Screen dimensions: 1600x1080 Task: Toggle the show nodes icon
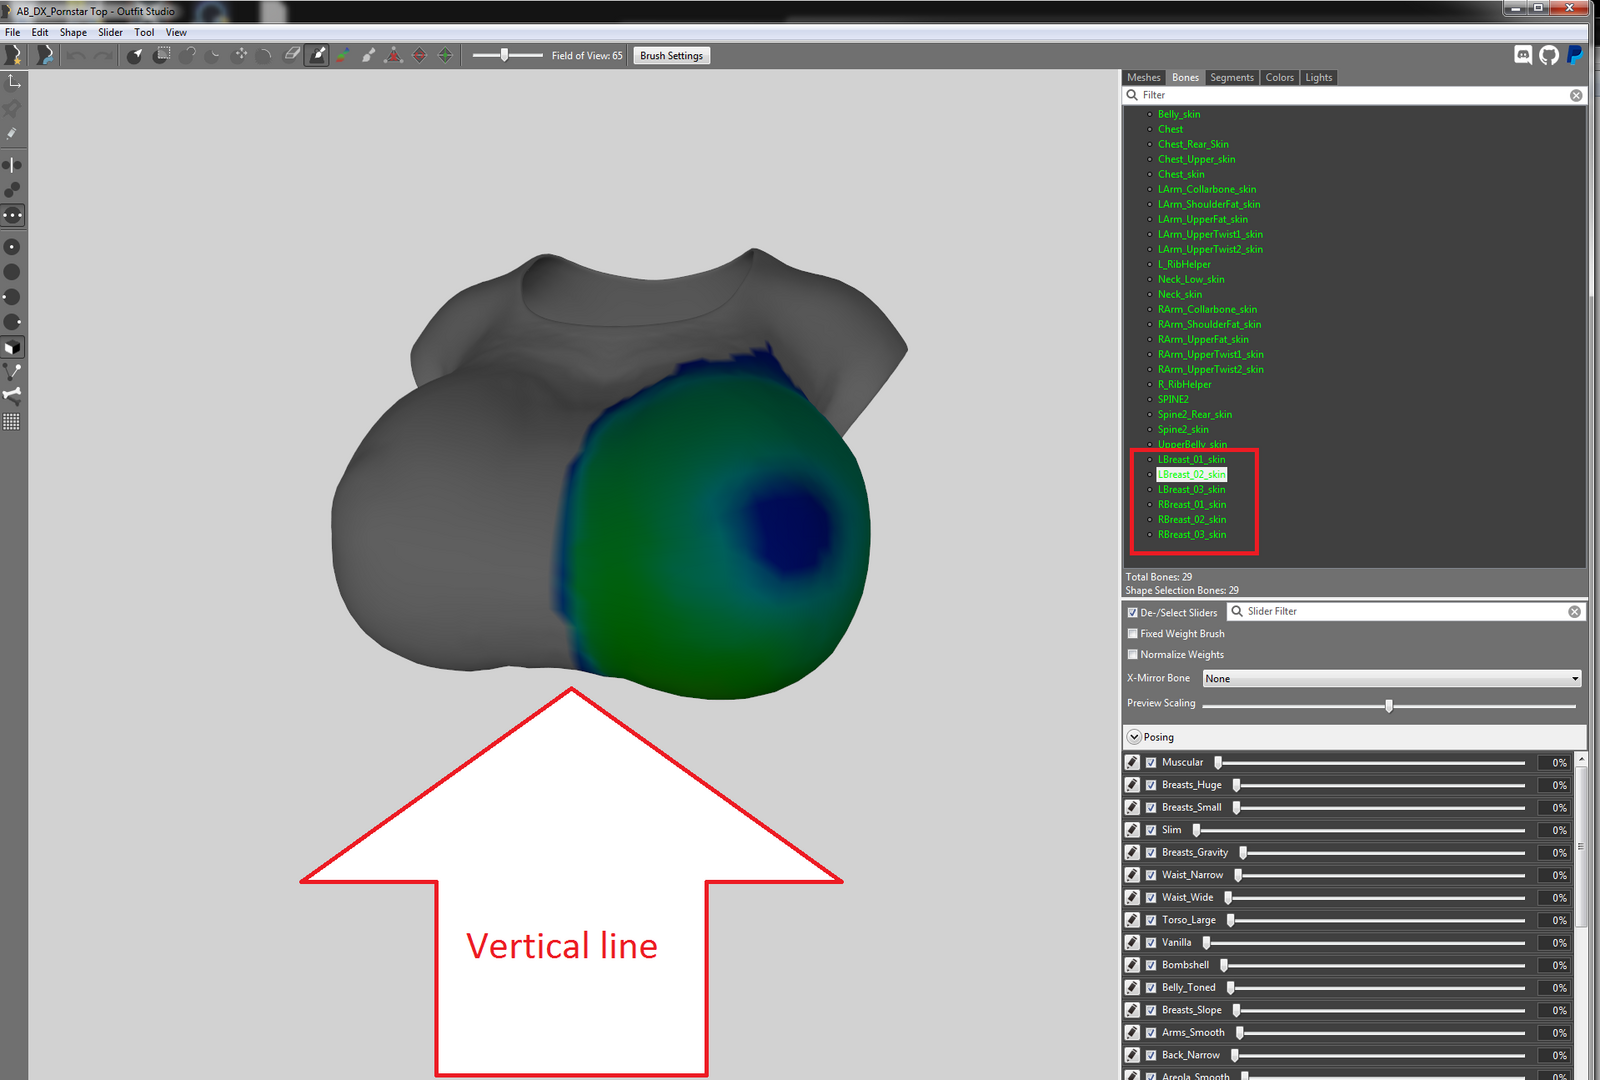[12, 372]
